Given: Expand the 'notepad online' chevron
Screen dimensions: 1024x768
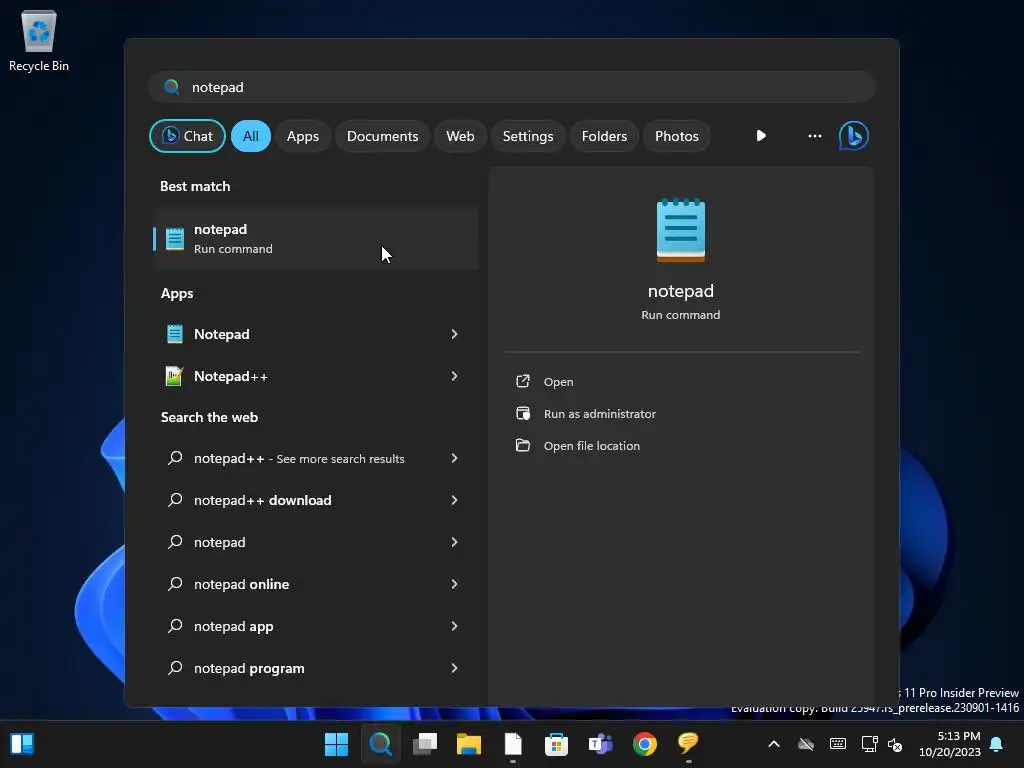Looking at the screenshot, I should tap(454, 584).
